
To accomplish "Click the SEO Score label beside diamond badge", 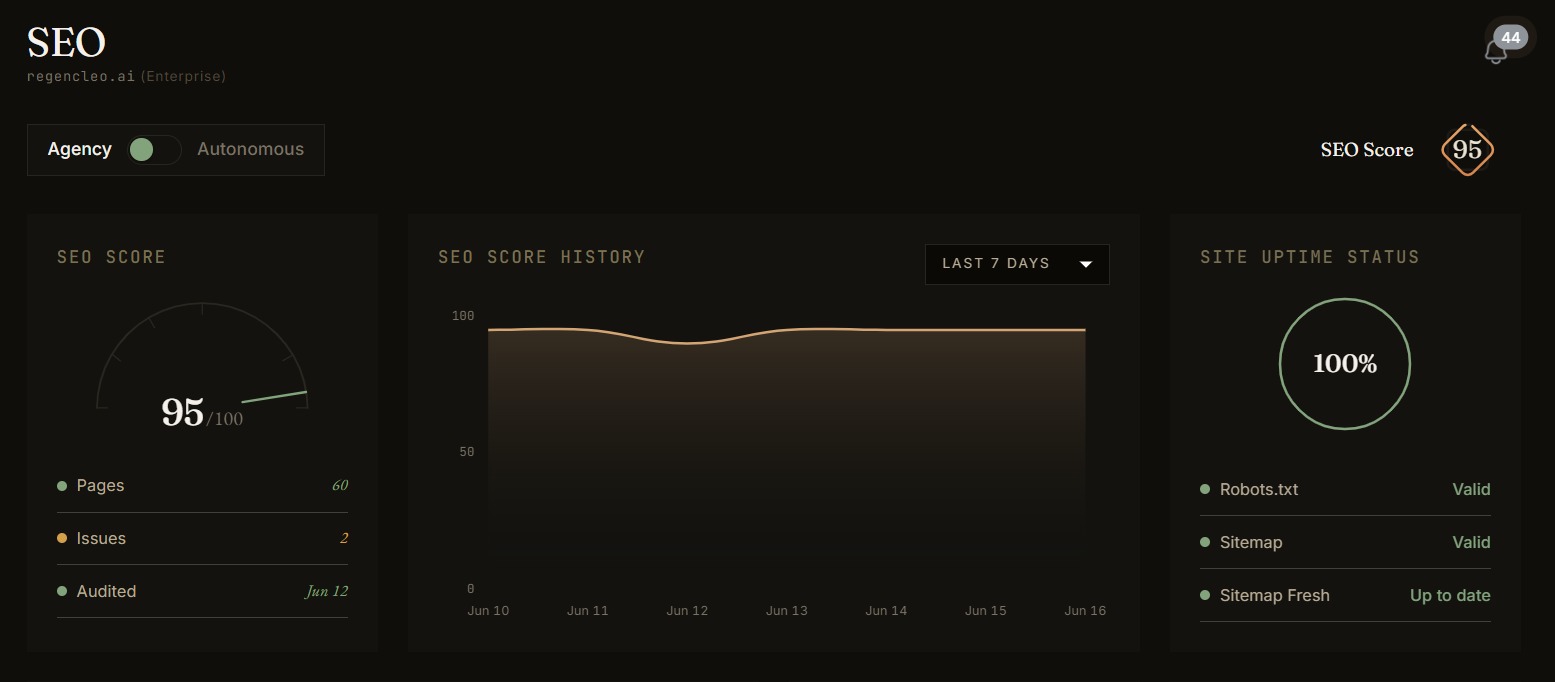I will pyautogui.click(x=1367, y=150).
